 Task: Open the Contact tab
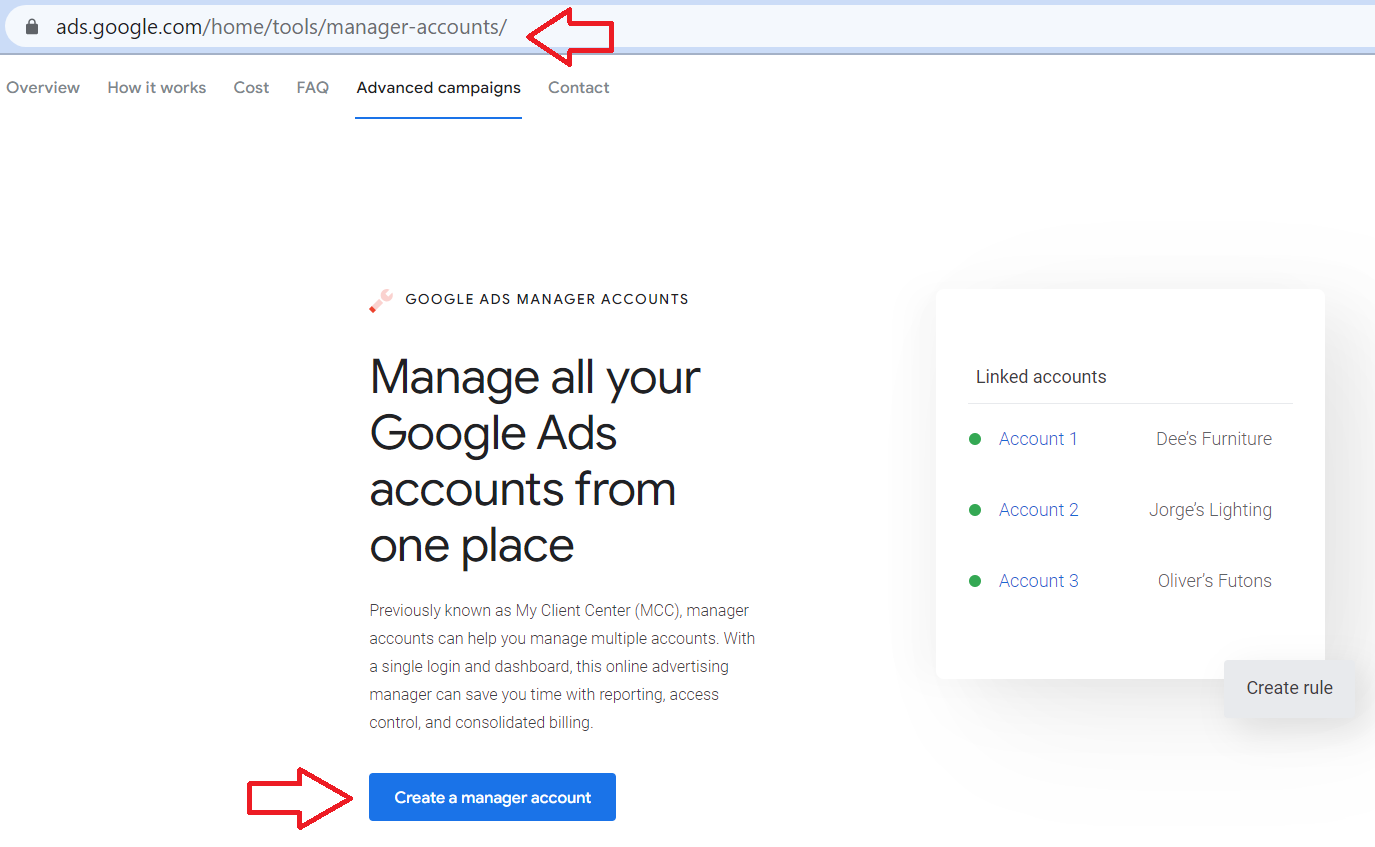tap(579, 88)
